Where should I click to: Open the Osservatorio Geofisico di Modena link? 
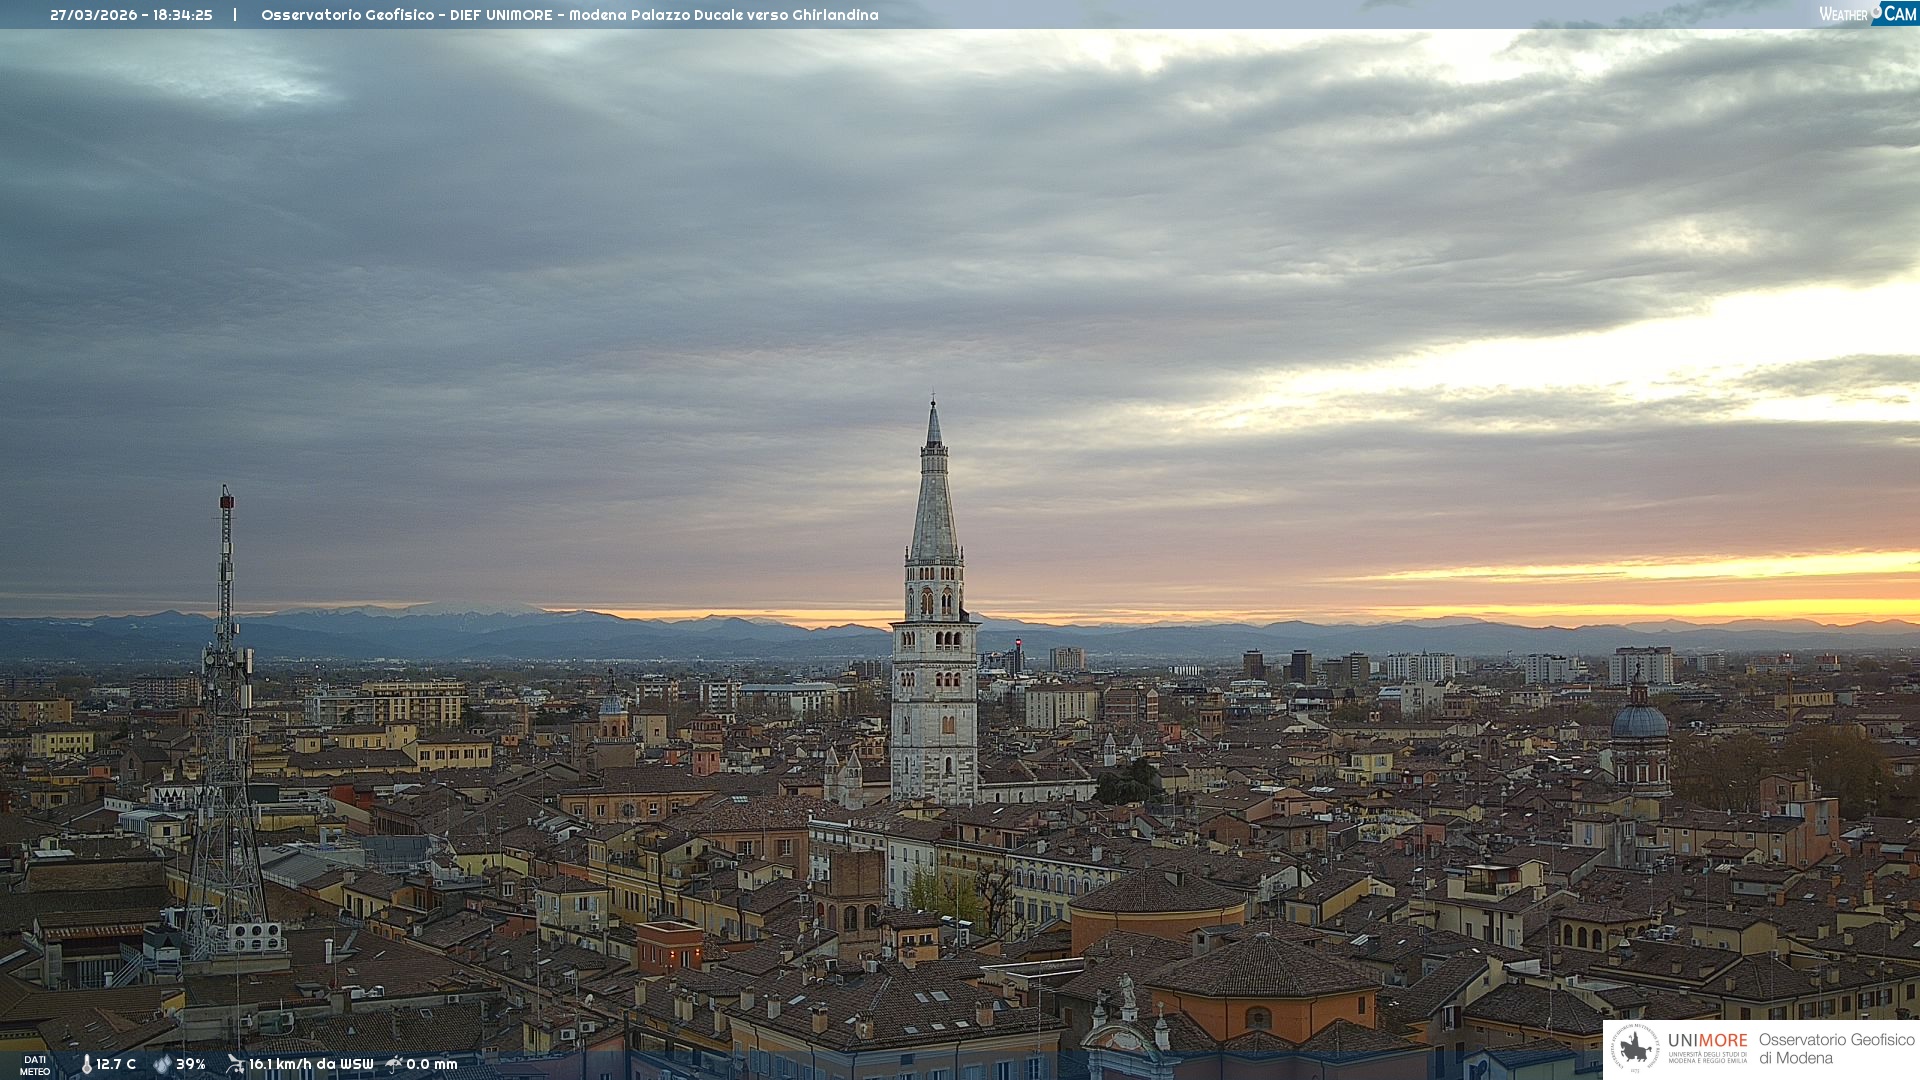pos(1836,1049)
